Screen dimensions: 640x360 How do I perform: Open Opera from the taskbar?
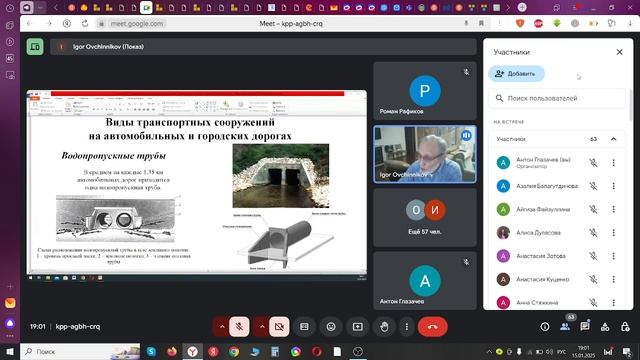(316, 351)
